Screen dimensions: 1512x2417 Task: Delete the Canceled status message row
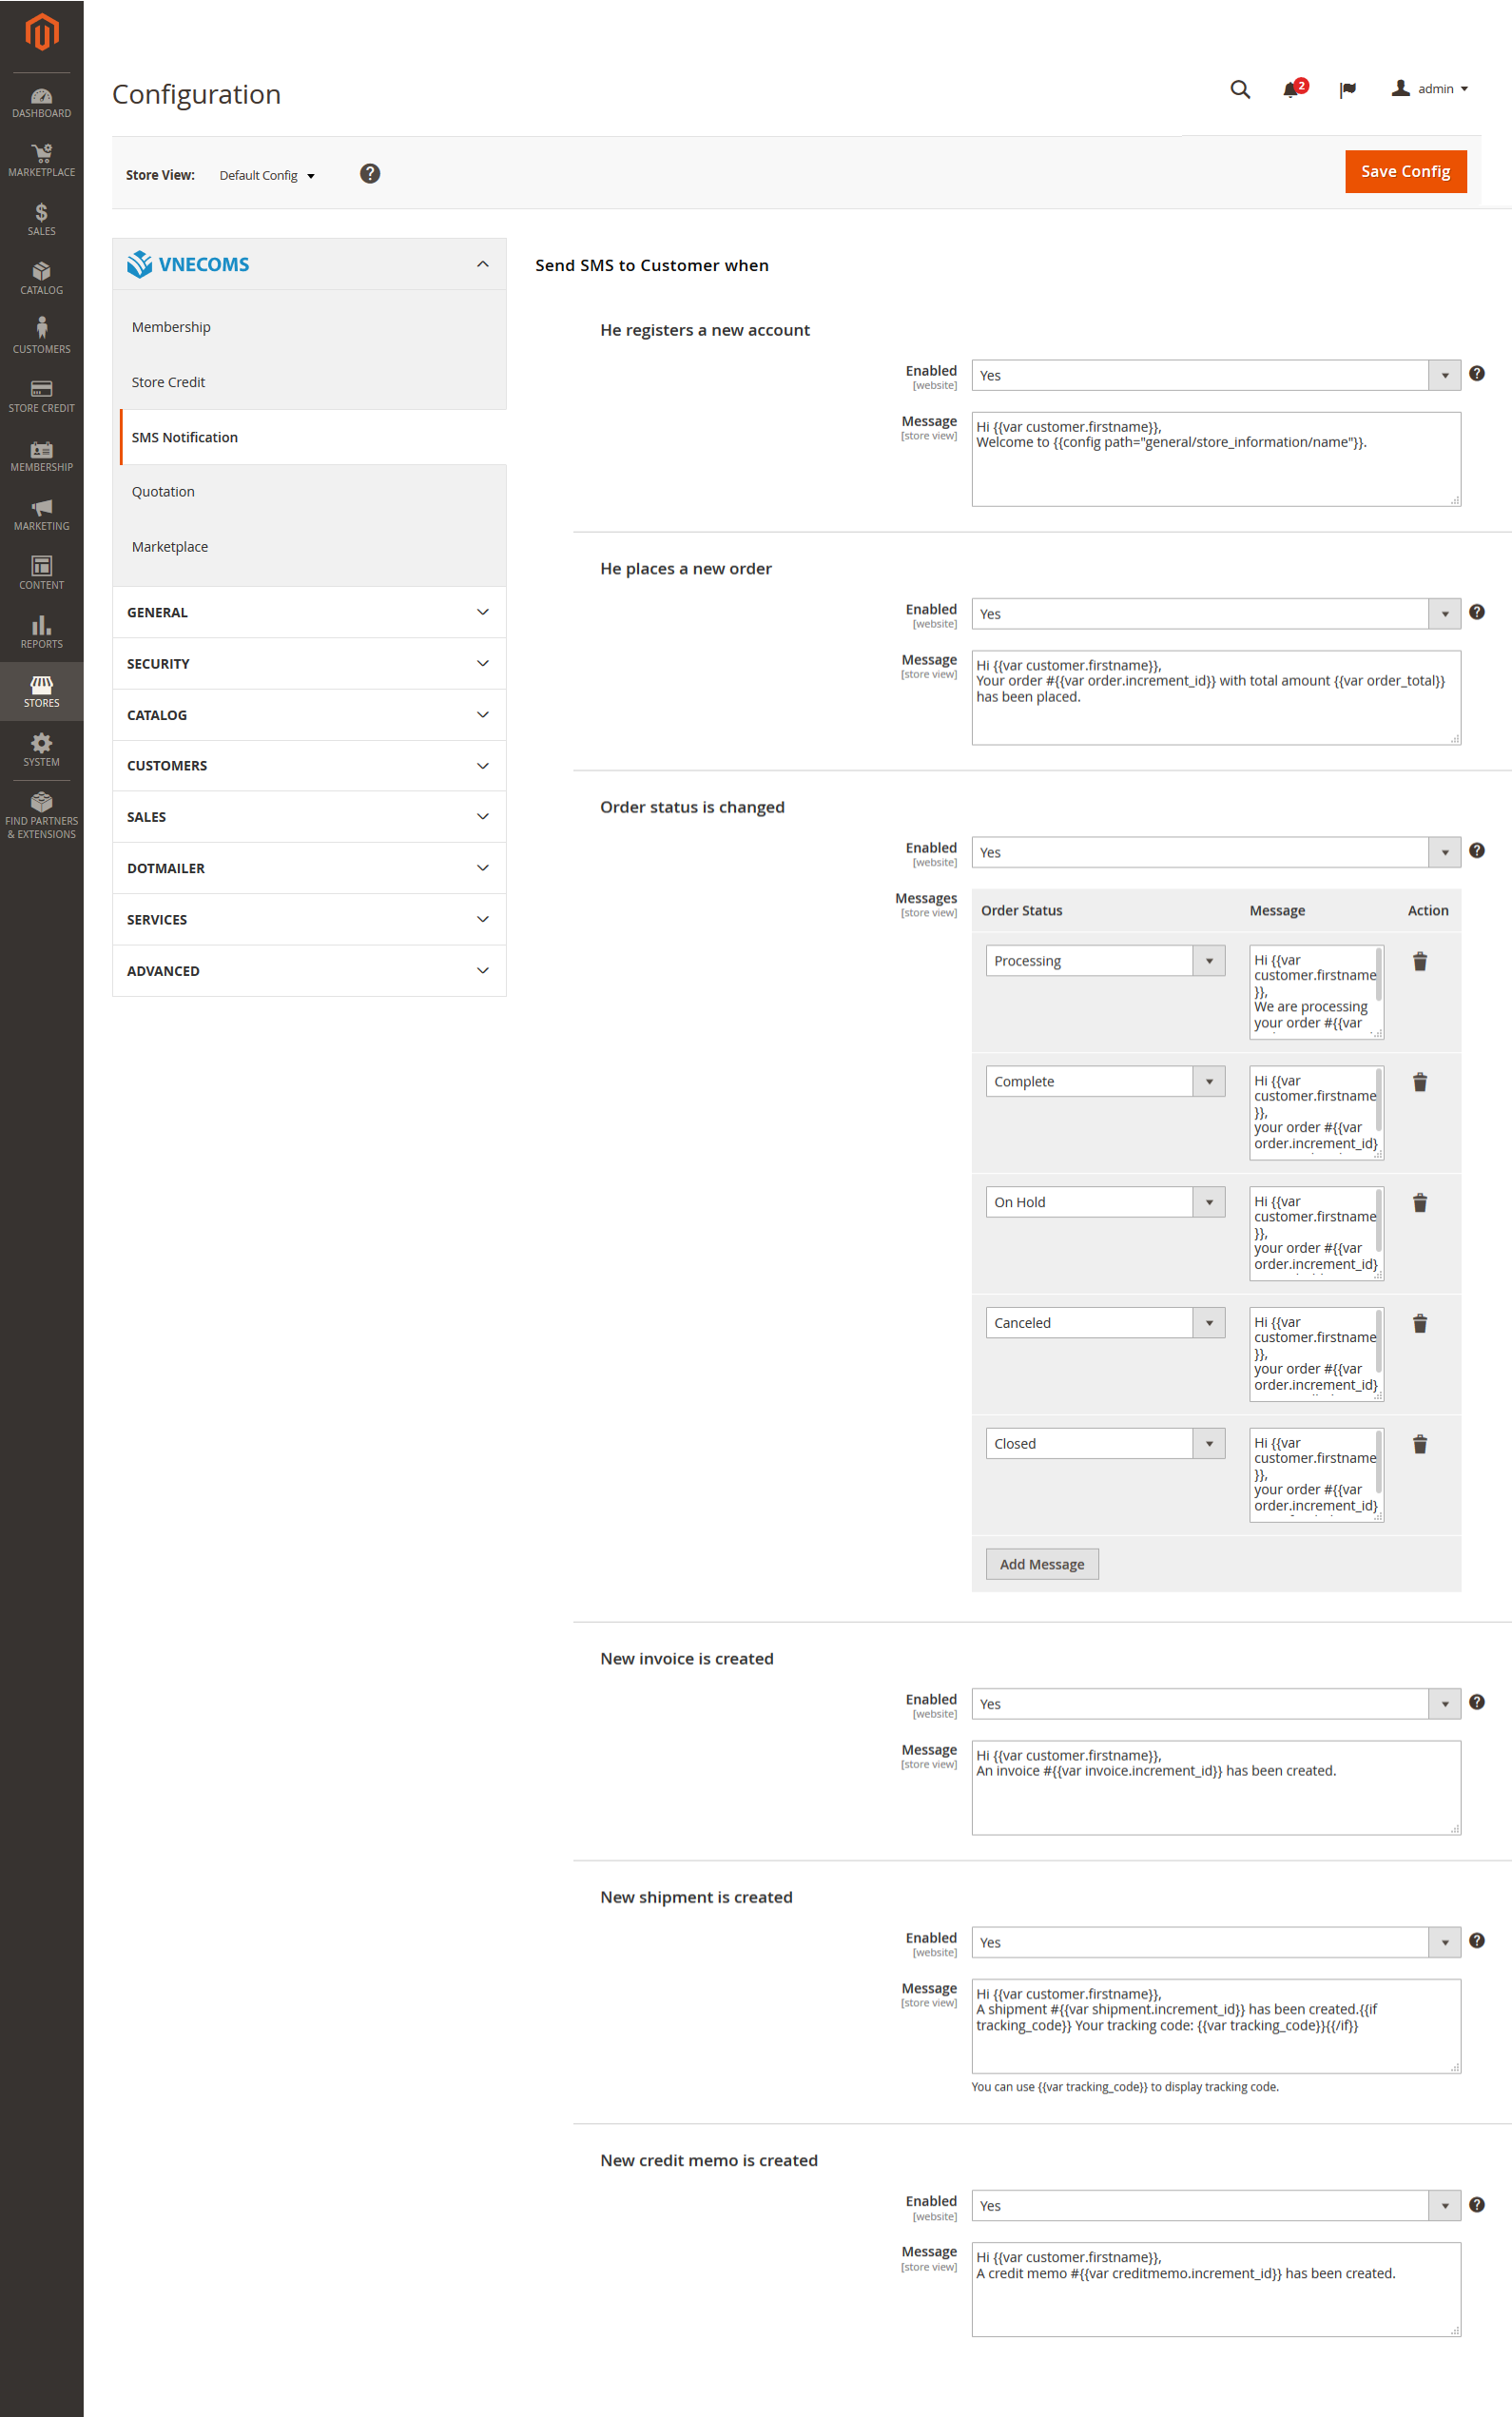[x=1419, y=1324]
